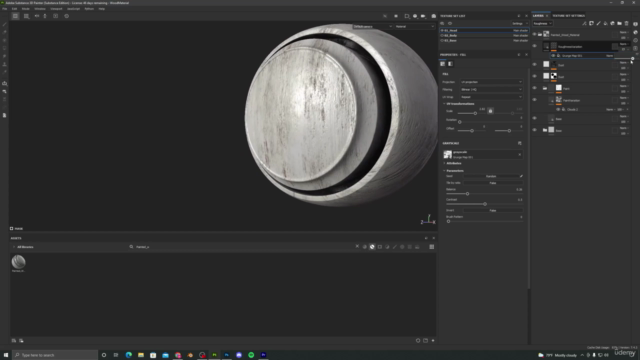Select the Eraser tool in left toolbar
This screenshot has height=360, width=640.
pyautogui.click(x=4, y=32)
